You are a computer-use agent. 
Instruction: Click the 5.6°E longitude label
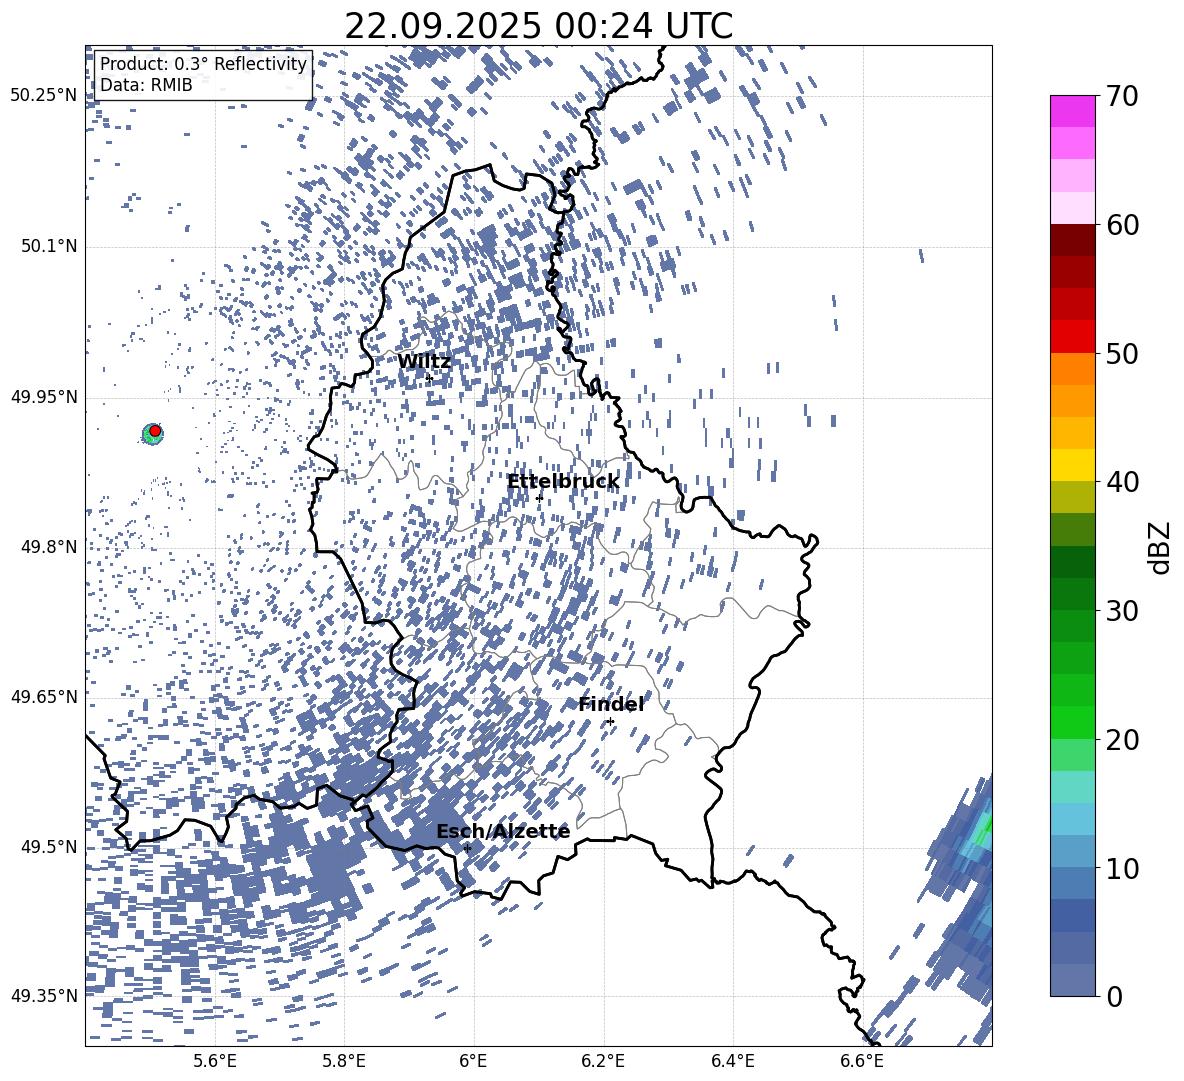(x=215, y=1061)
